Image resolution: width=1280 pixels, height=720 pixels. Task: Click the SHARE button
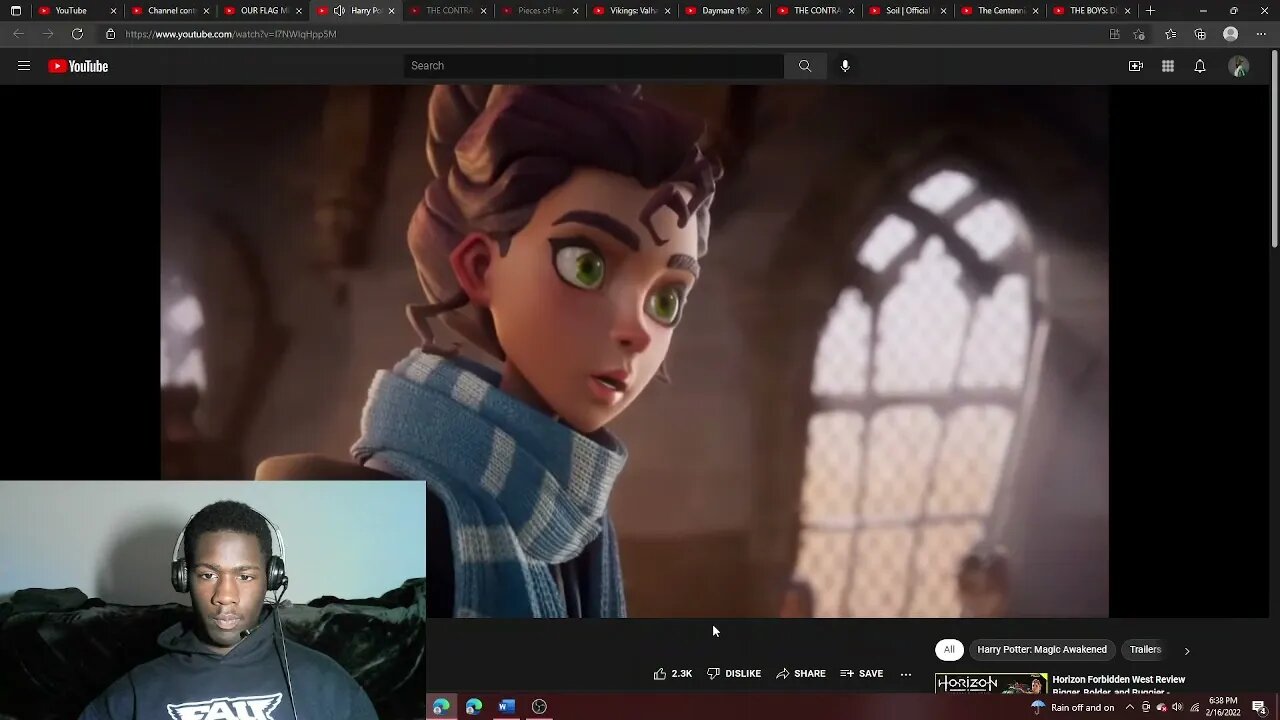(x=800, y=674)
